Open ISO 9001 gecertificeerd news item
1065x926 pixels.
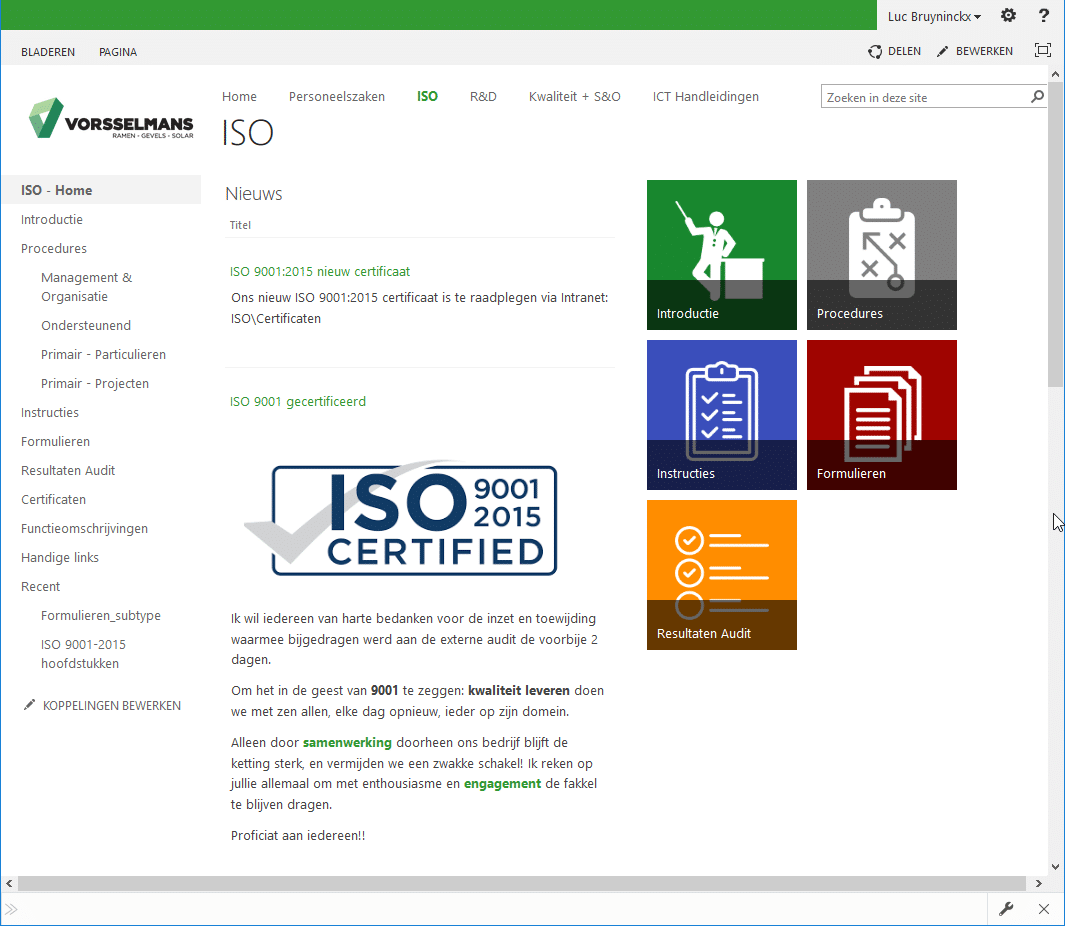click(297, 402)
